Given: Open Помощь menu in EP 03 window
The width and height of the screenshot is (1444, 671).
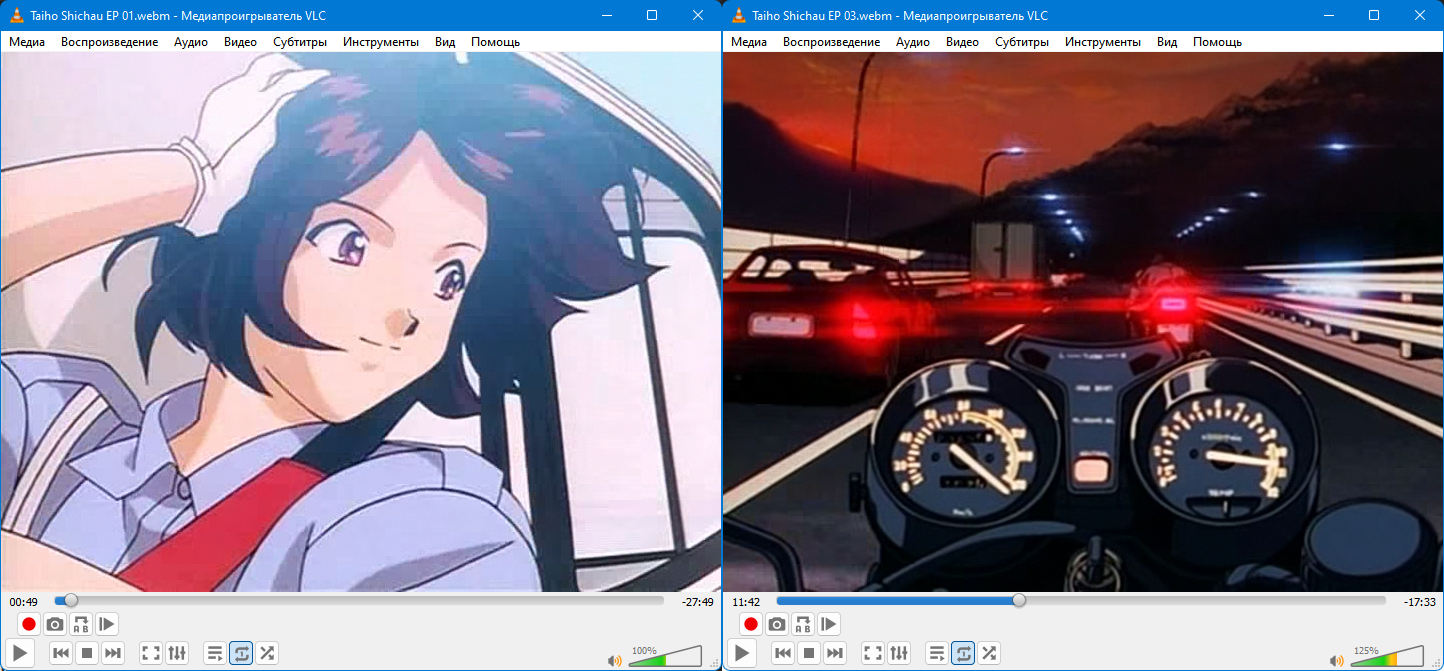Looking at the screenshot, I should click(1217, 42).
